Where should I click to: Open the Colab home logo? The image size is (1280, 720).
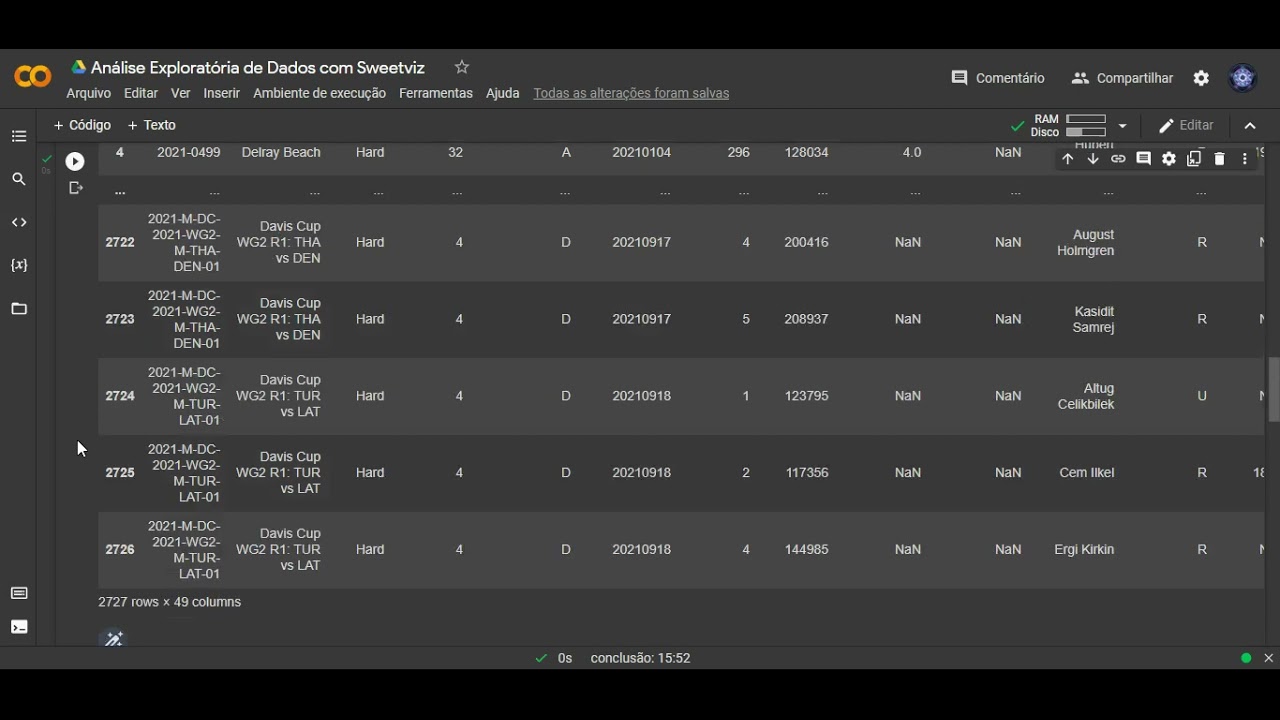point(32,77)
